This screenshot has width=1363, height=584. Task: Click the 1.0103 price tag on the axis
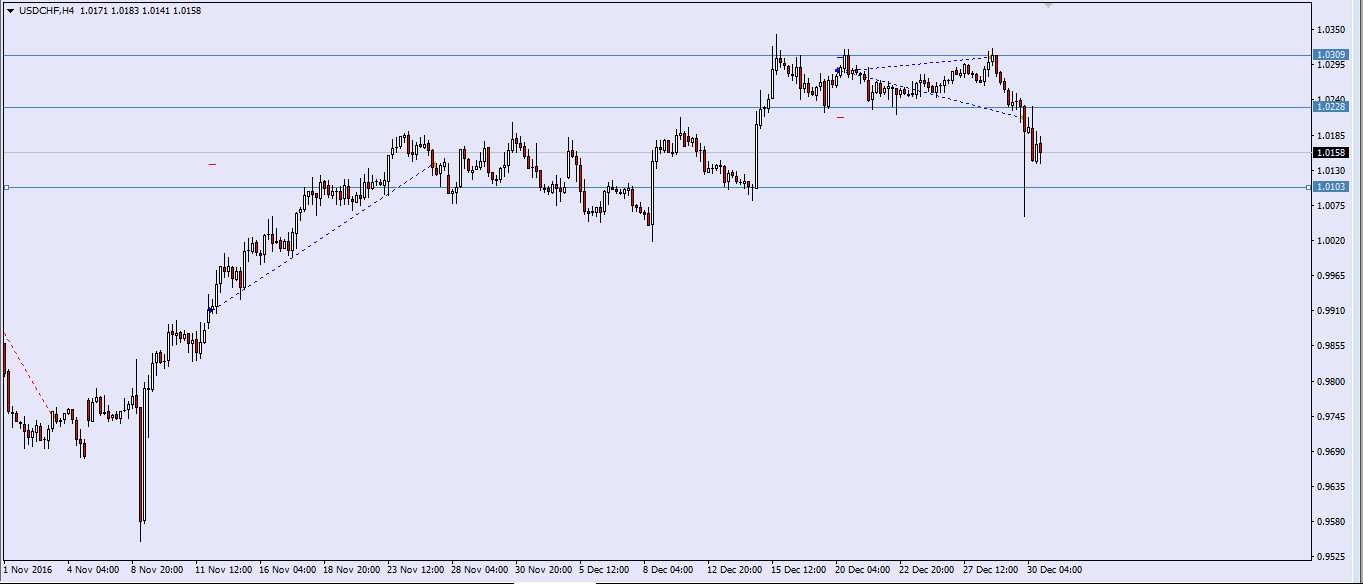pos(1331,187)
